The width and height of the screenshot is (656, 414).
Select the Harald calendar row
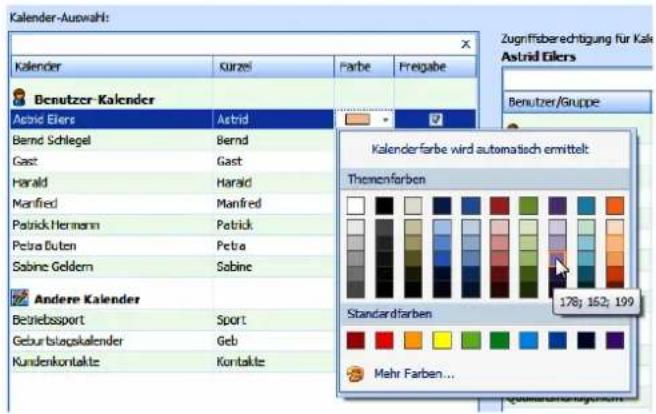(x=172, y=182)
